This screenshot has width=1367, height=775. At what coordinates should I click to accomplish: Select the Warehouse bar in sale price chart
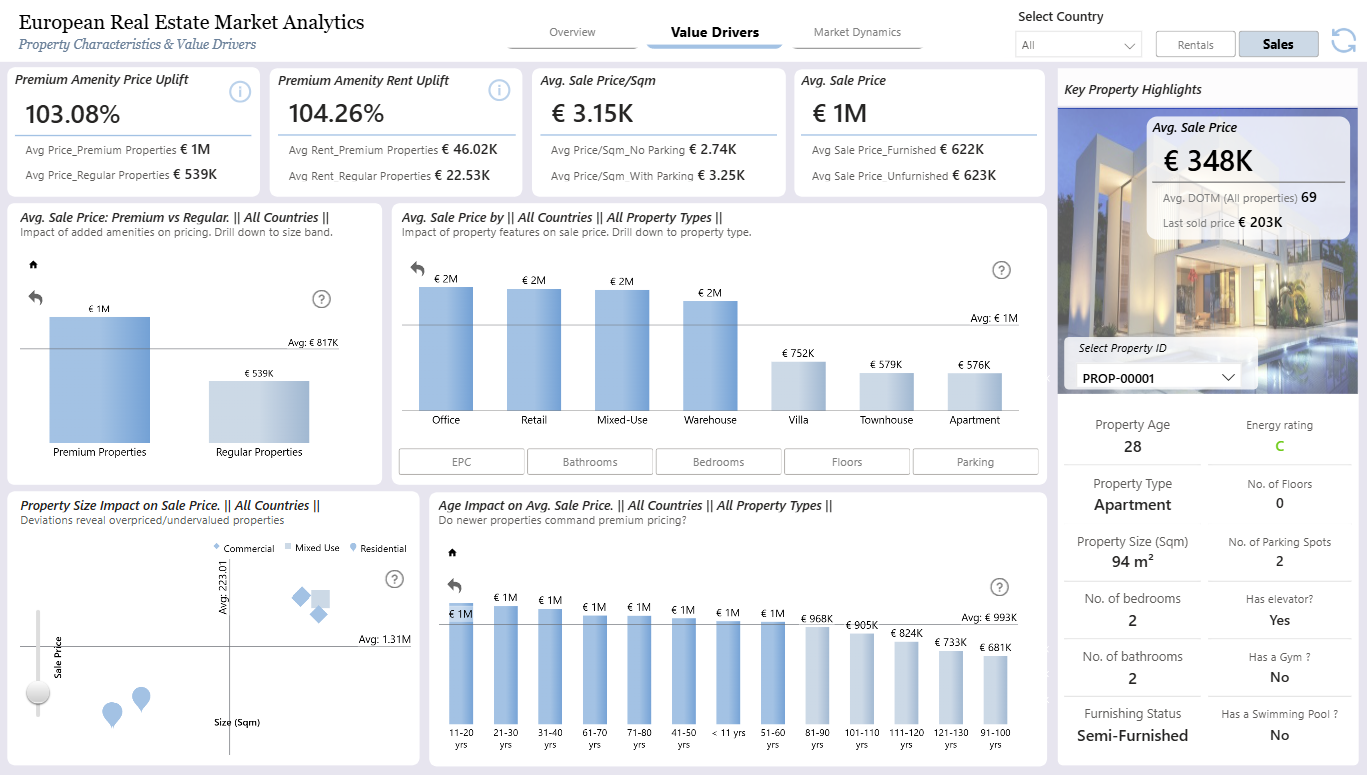click(x=710, y=356)
